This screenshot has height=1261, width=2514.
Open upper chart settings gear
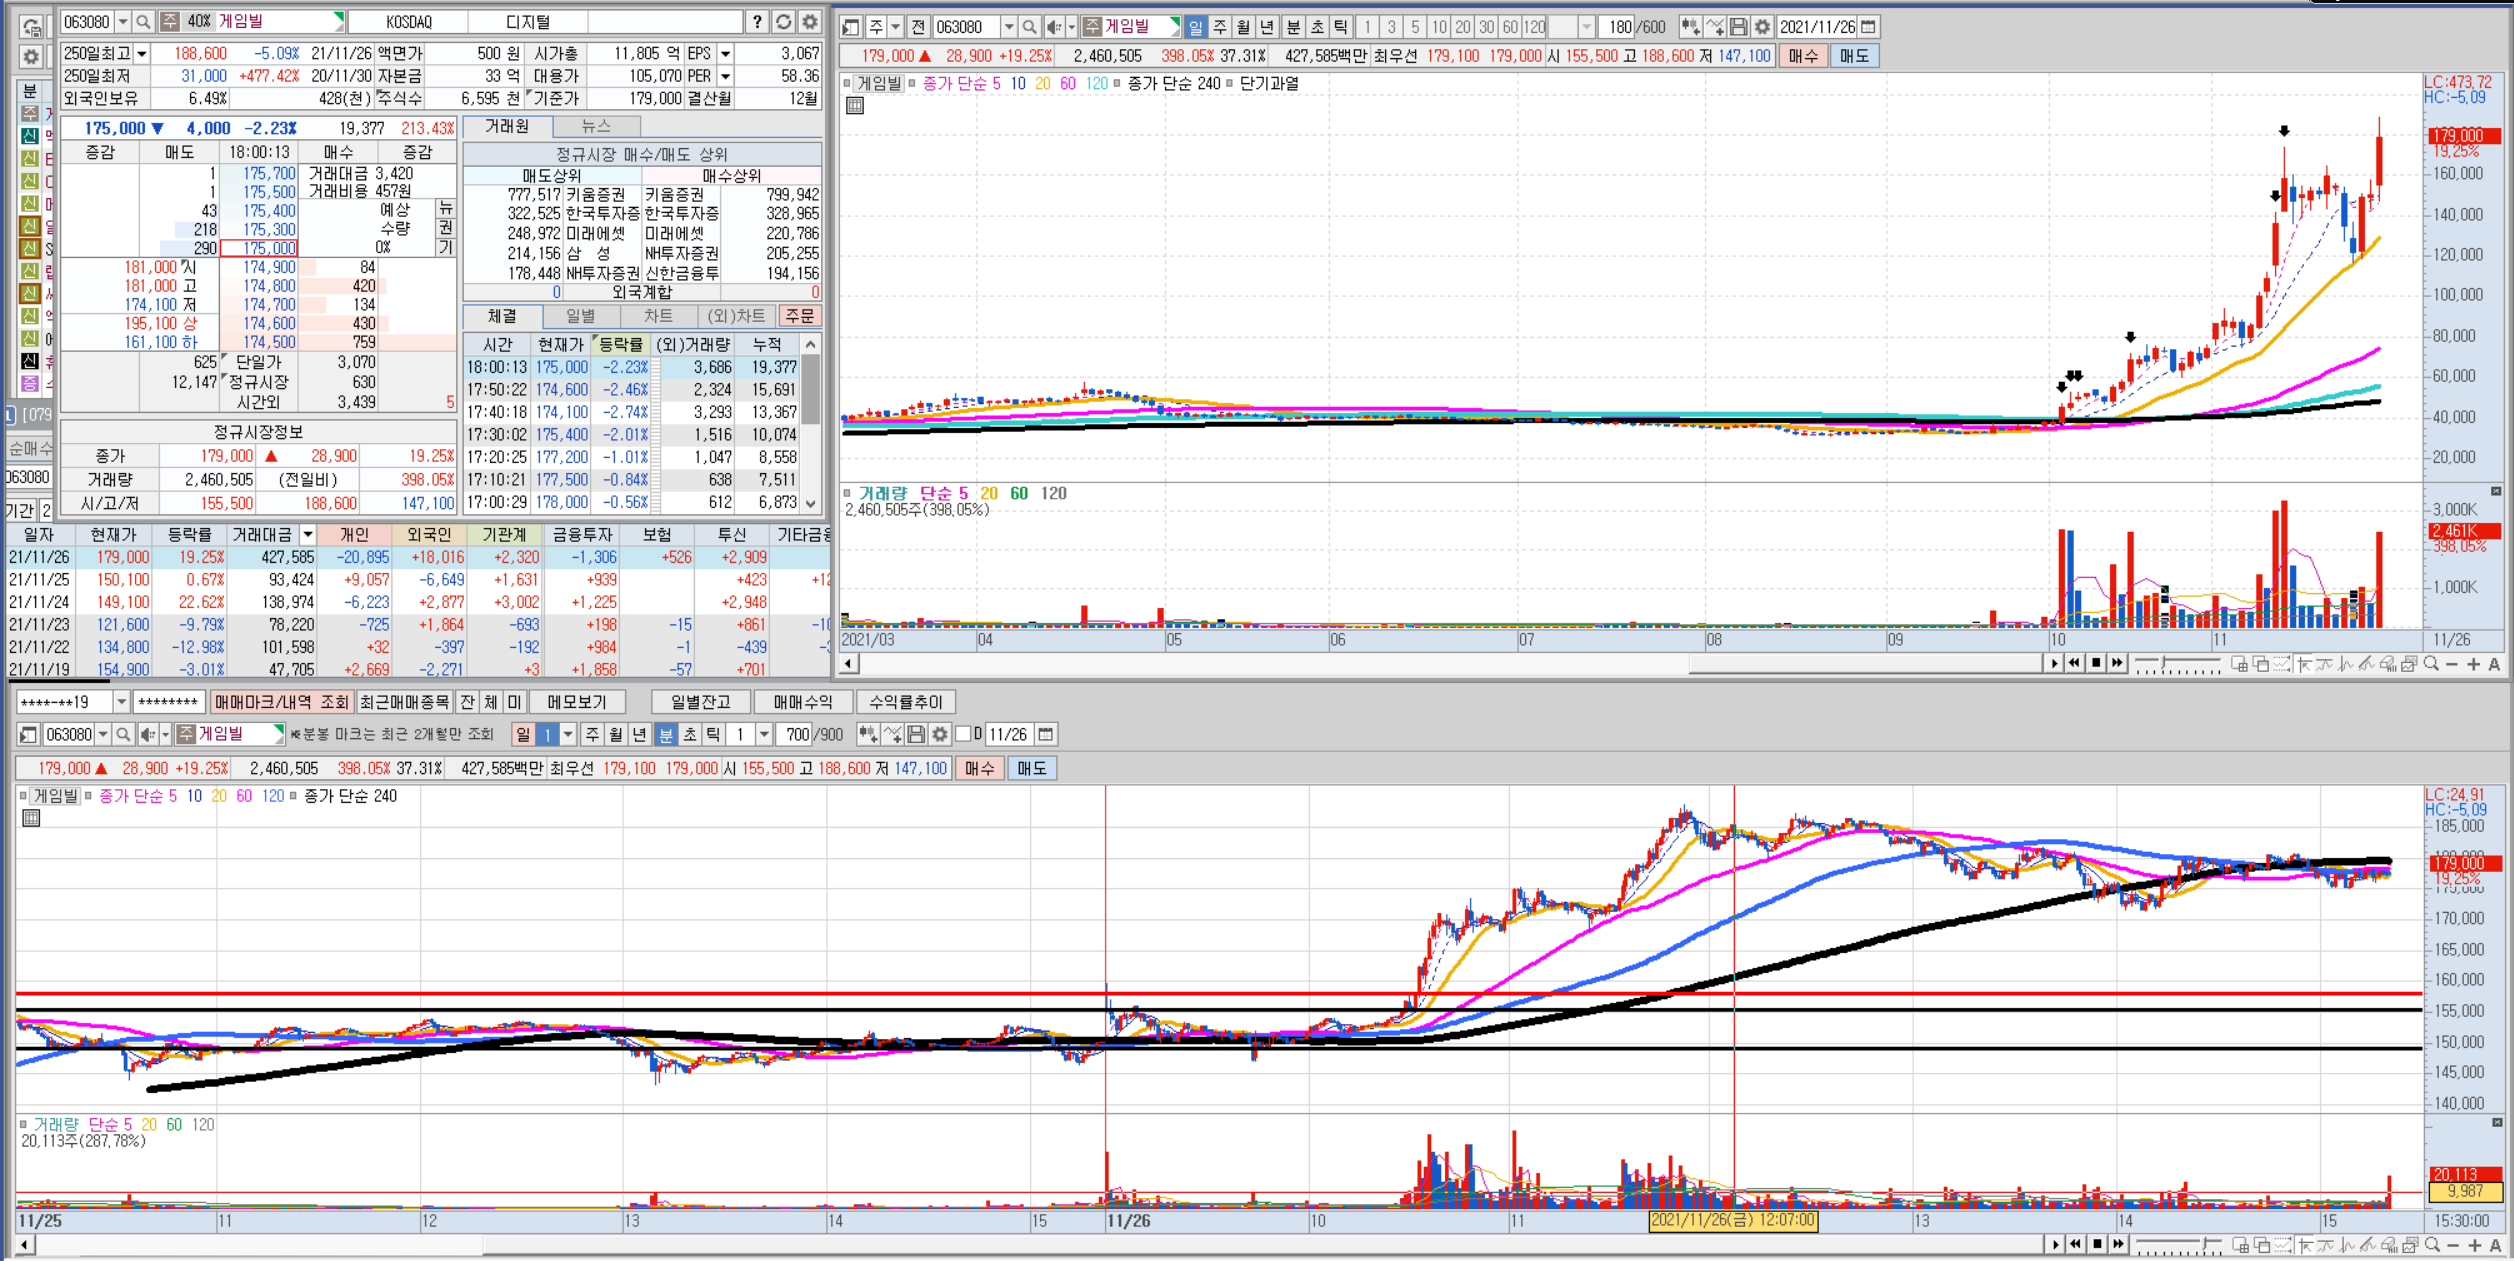[1762, 27]
